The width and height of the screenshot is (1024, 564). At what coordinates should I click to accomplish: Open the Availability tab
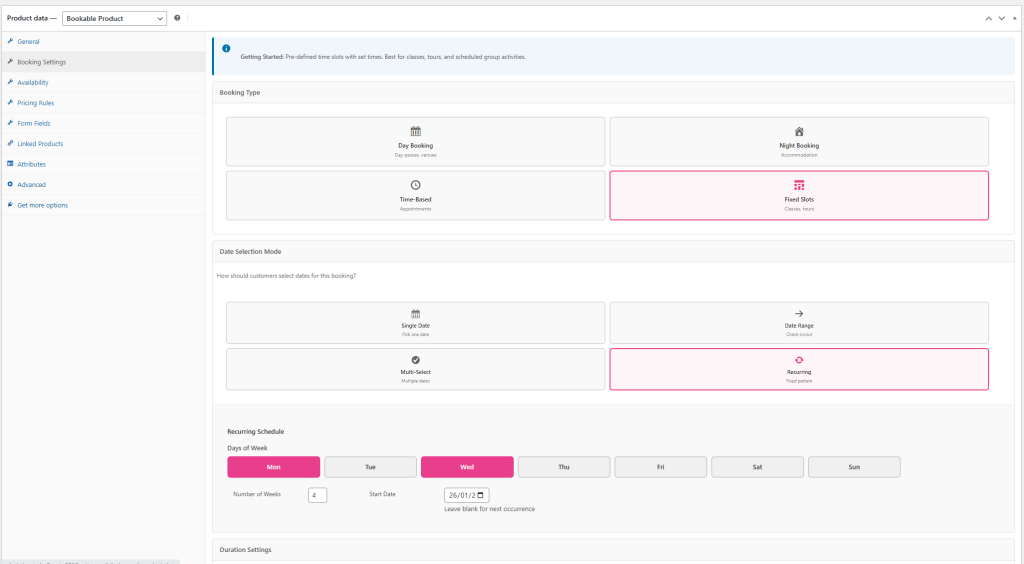[32, 82]
